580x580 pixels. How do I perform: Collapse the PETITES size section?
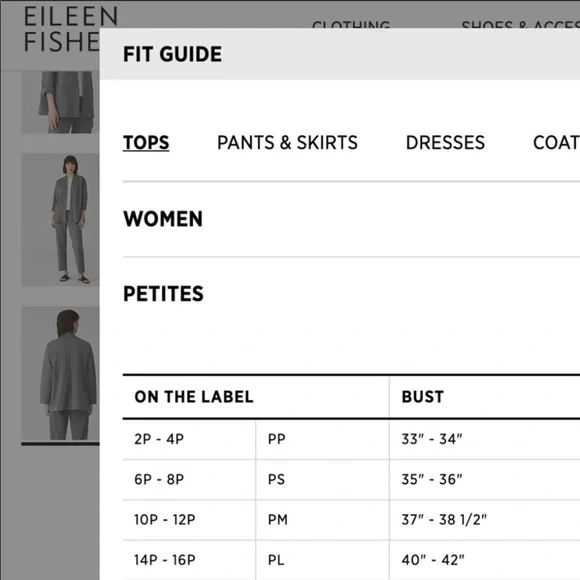pyautogui.click(x=351, y=294)
